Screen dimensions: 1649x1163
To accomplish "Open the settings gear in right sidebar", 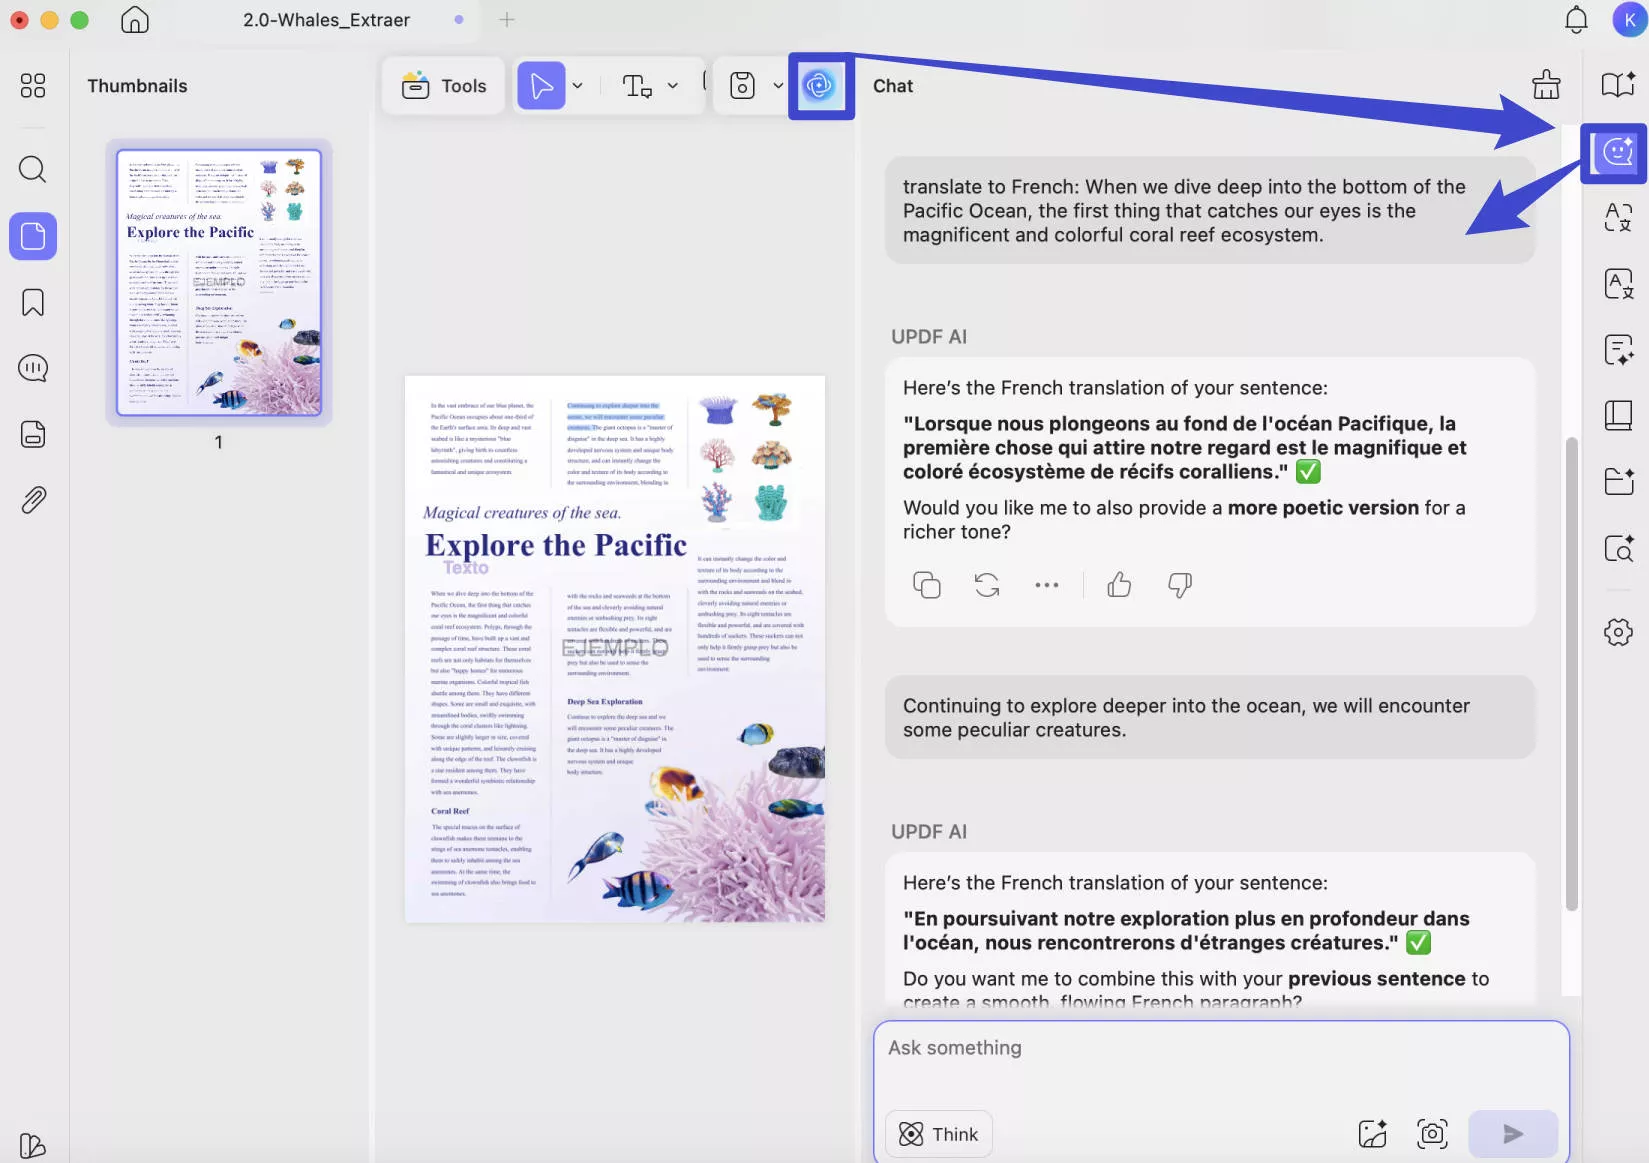I will pos(1618,632).
